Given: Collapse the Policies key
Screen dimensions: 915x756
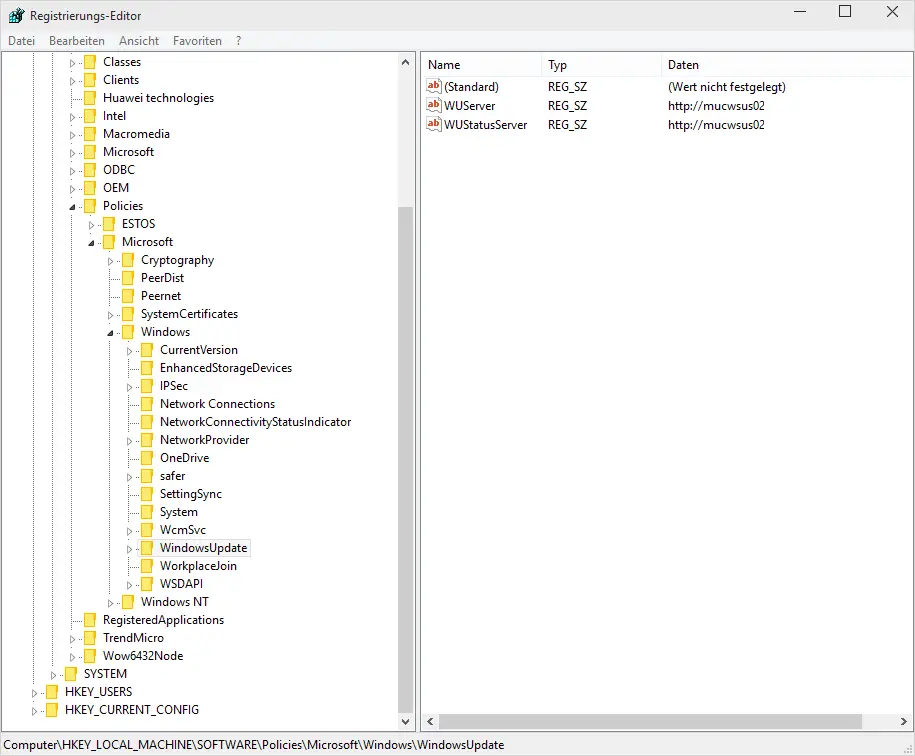Looking at the screenshot, I should pyautogui.click(x=72, y=206).
